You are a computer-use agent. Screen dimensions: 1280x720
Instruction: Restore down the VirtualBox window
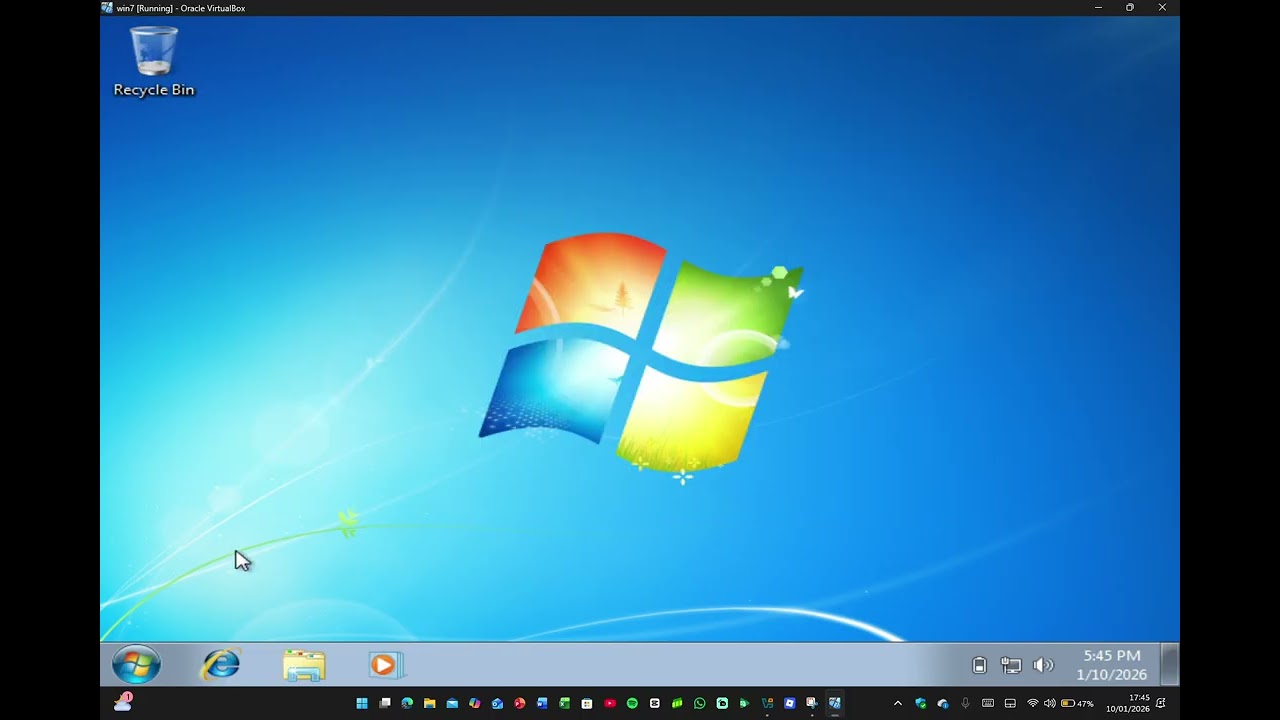point(1130,8)
